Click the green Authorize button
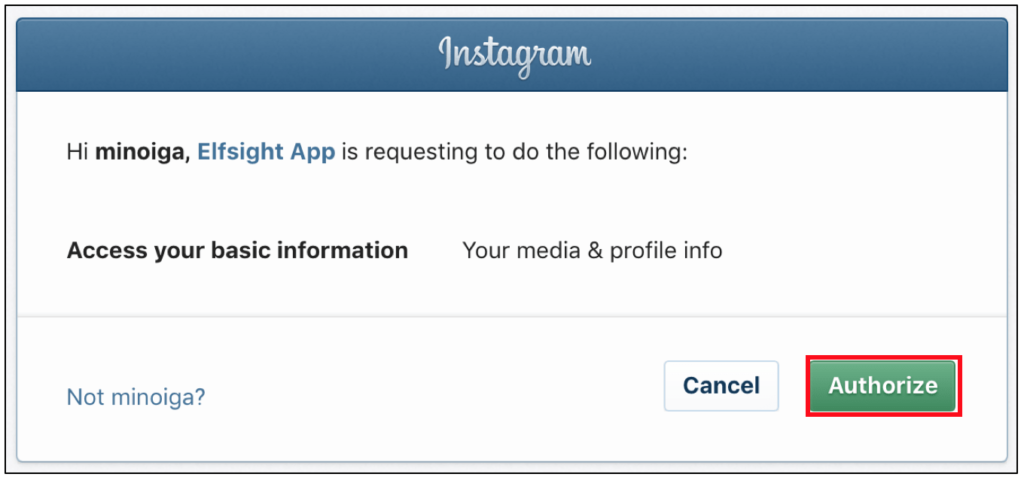The height and width of the screenshot is (480, 1024). 883,385
